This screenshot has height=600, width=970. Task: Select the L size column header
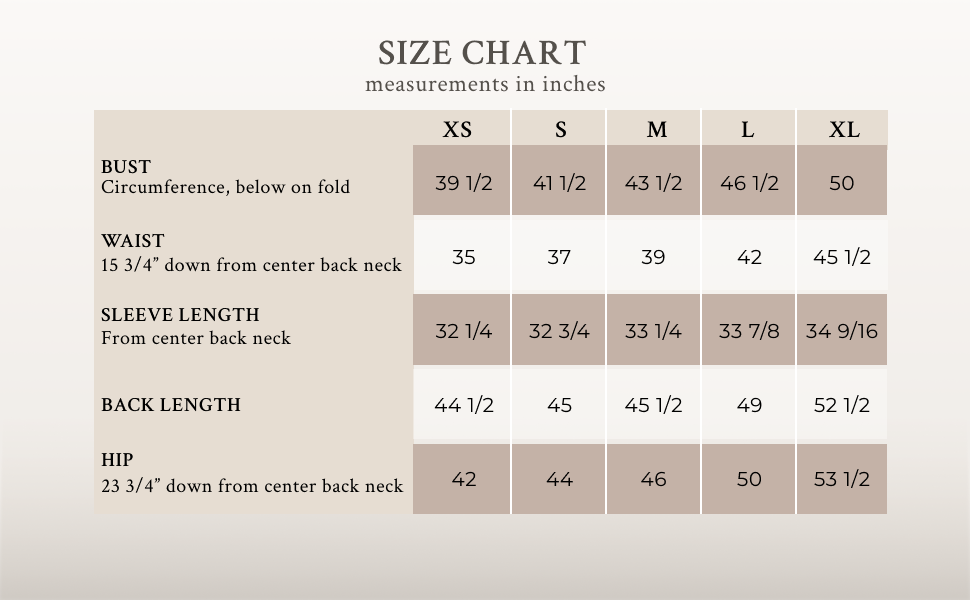pyautogui.click(x=748, y=130)
